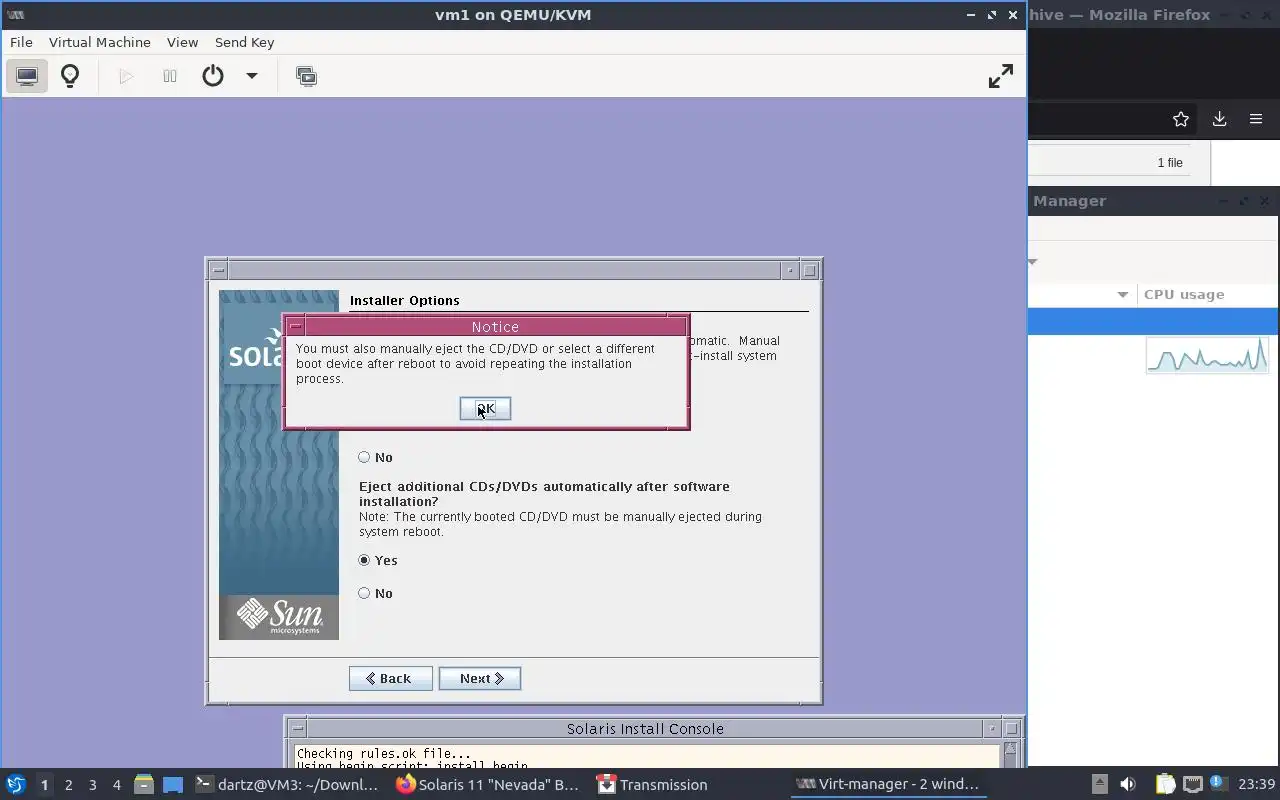Open network connection tray icon
1280x800 pixels.
1192,785
